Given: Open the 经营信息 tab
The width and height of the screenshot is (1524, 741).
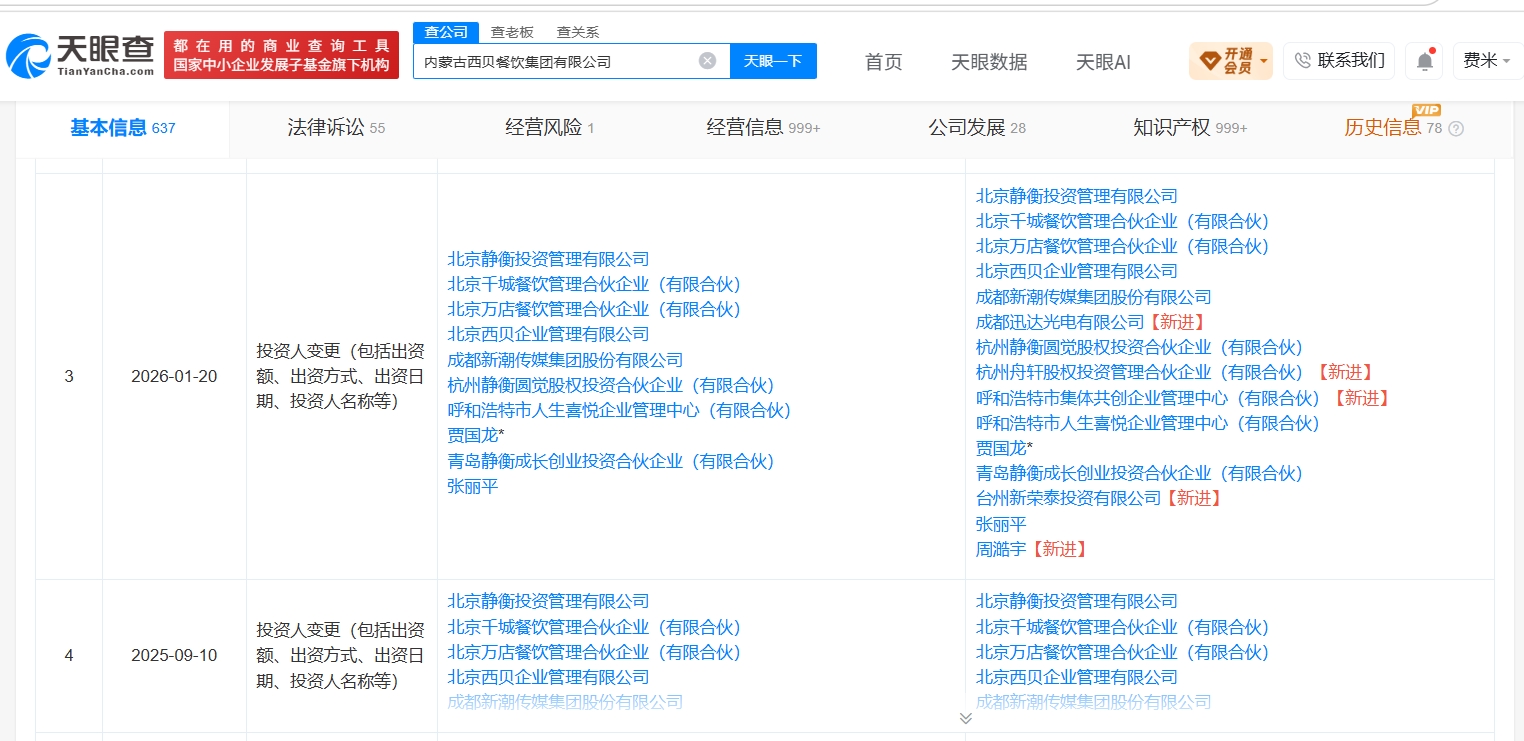Looking at the screenshot, I should click(763, 128).
